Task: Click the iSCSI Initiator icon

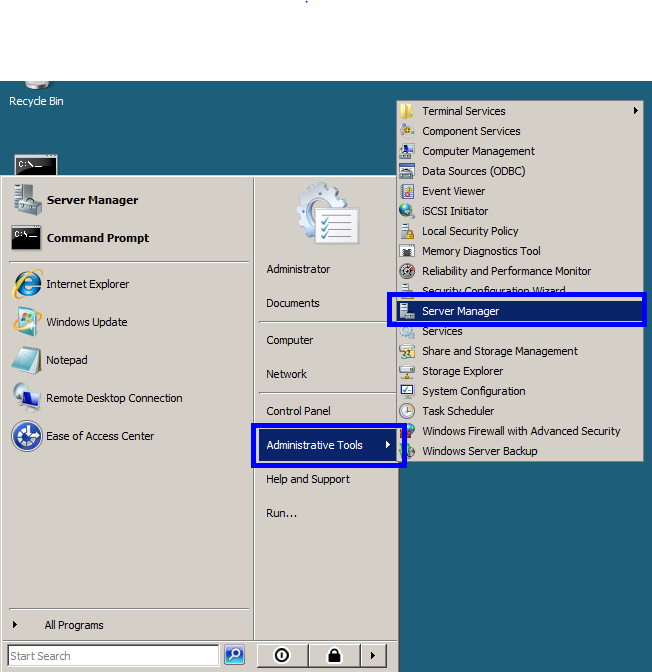Action: tap(407, 211)
